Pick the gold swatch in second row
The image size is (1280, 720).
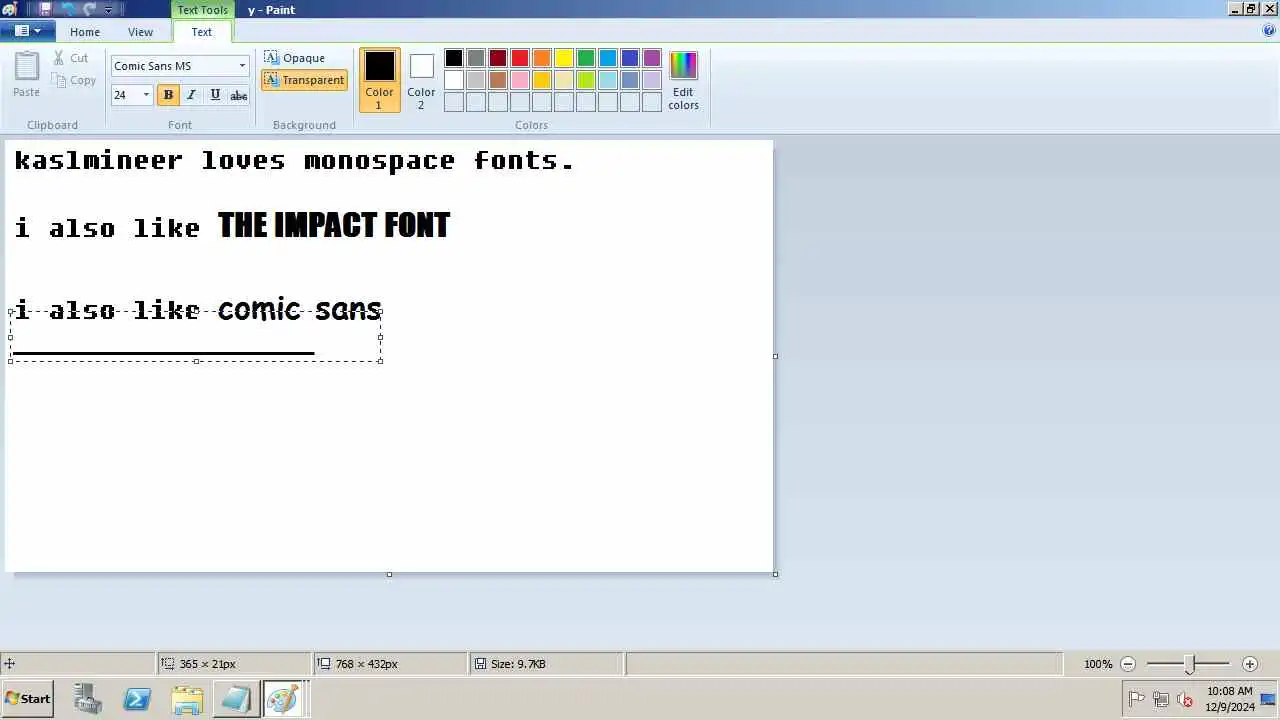pos(542,80)
